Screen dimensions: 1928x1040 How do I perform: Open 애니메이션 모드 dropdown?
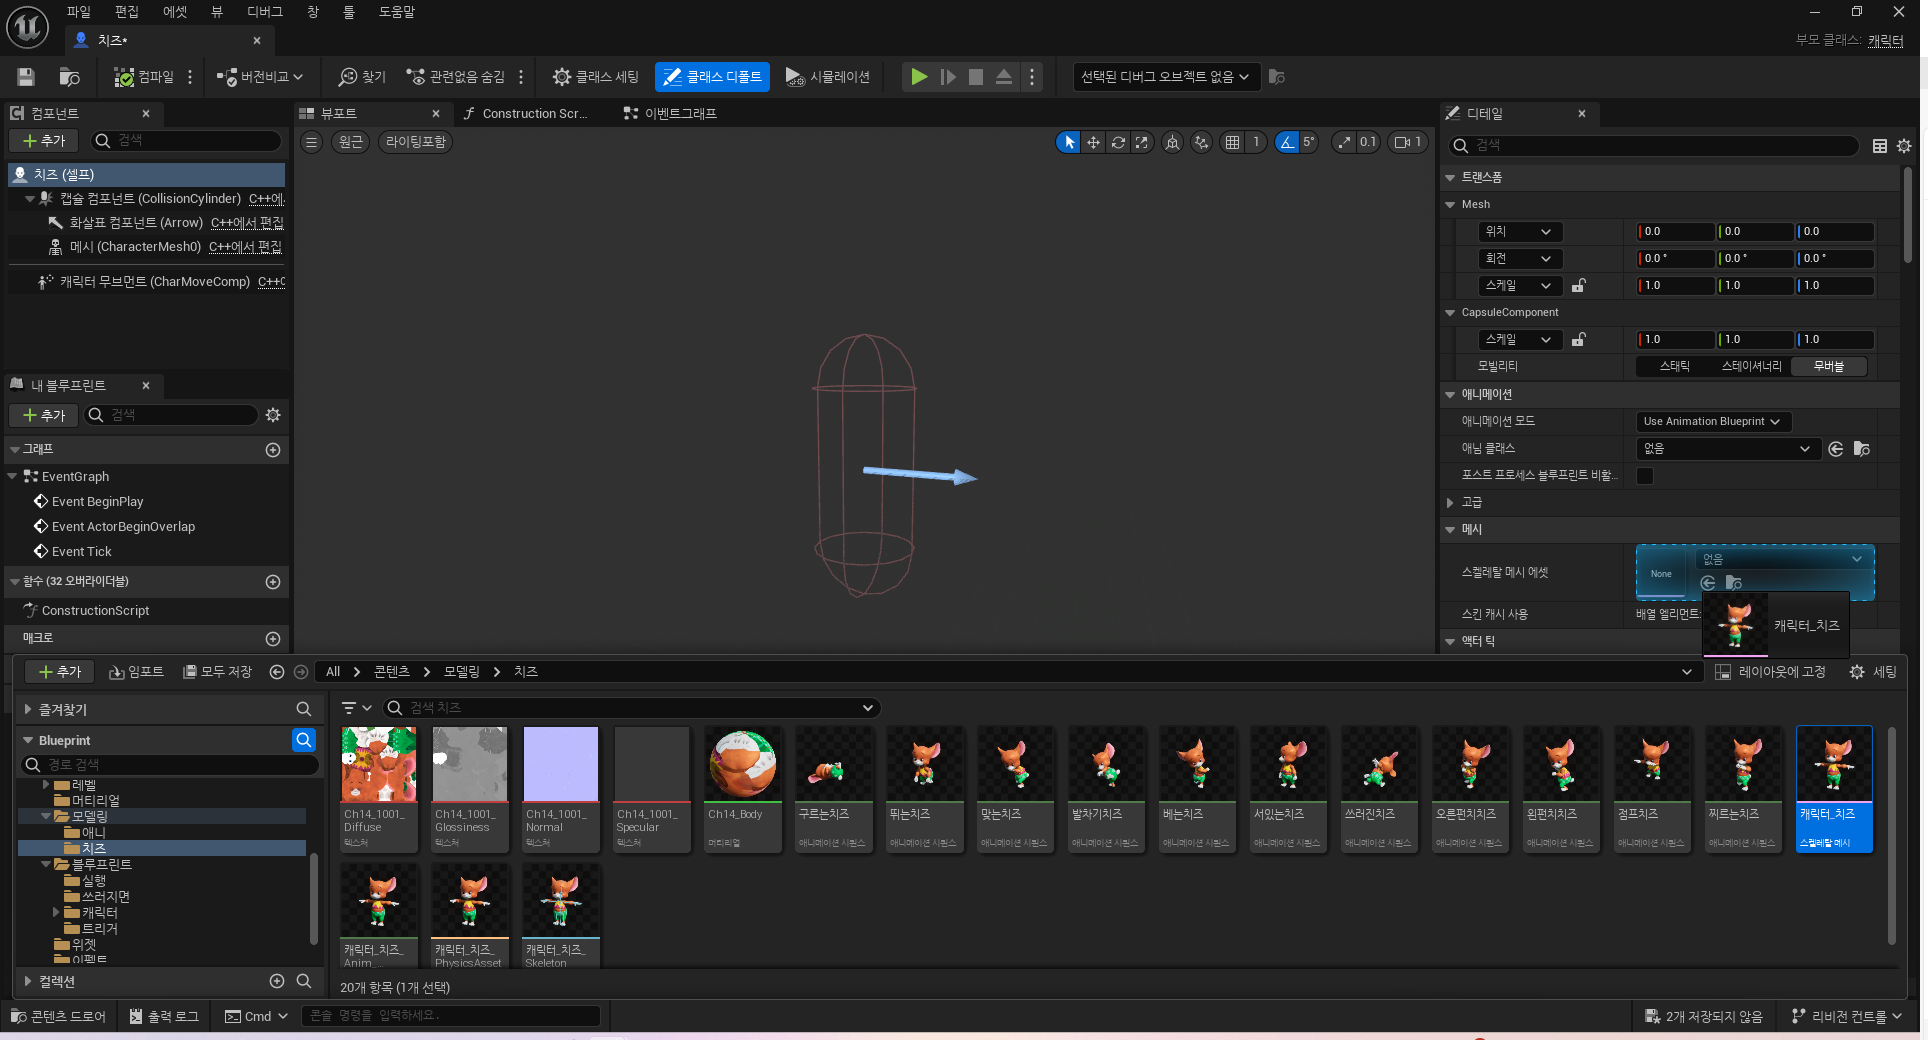pyautogui.click(x=1714, y=422)
